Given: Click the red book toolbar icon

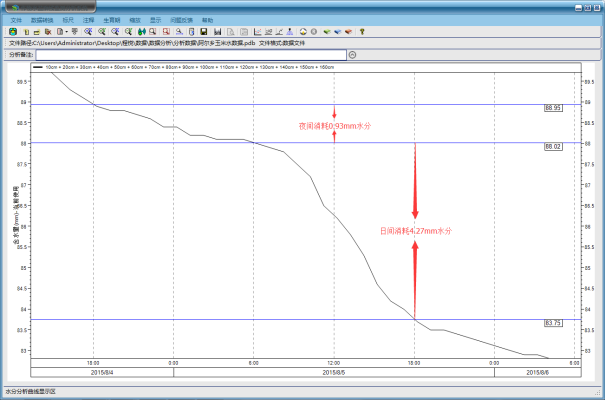Looking at the screenshot, I should [x=348, y=32].
